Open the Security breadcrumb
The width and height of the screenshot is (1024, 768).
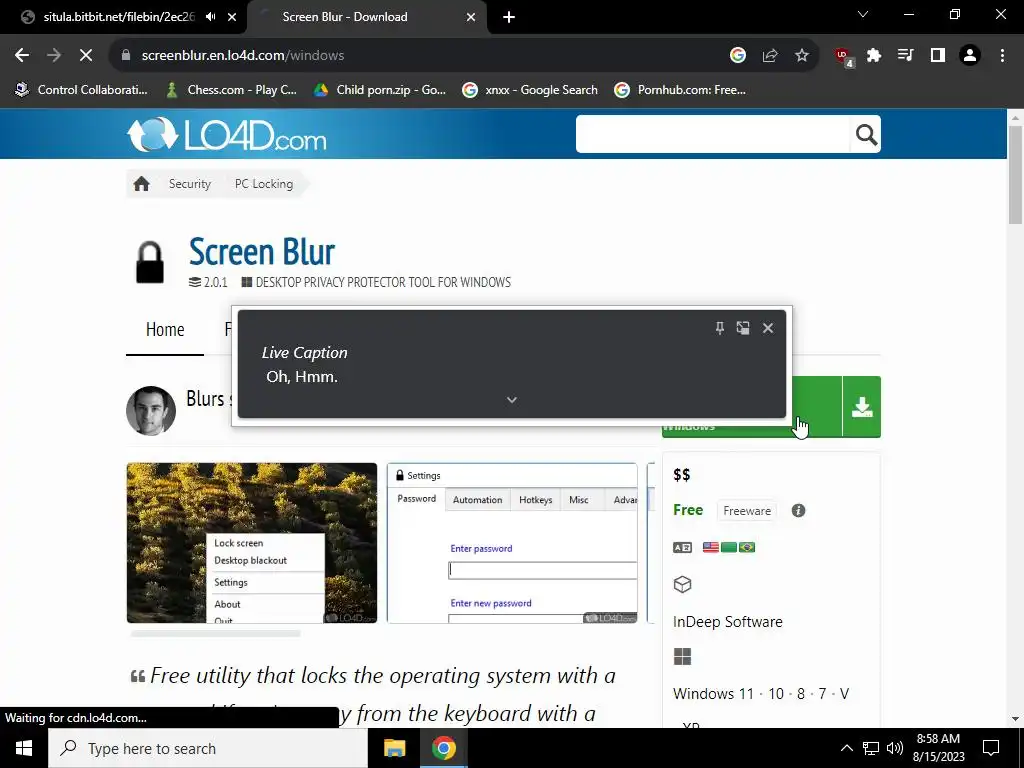[189, 184]
